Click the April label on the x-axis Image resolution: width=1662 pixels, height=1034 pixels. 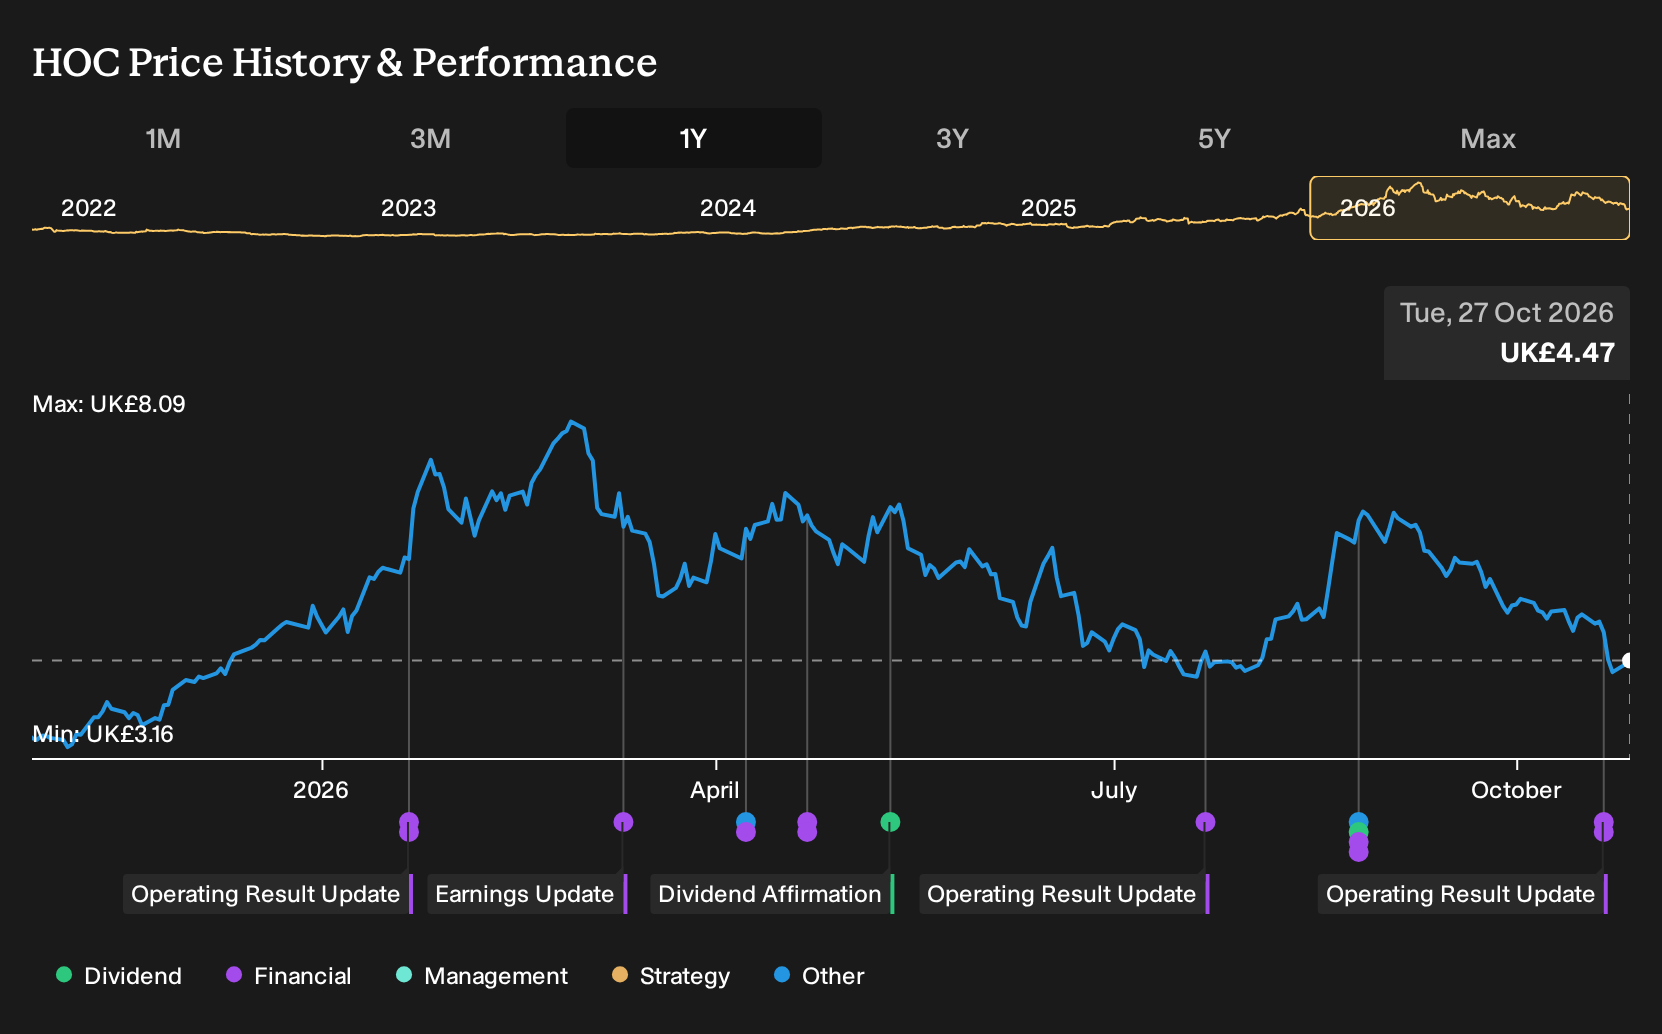click(x=715, y=790)
